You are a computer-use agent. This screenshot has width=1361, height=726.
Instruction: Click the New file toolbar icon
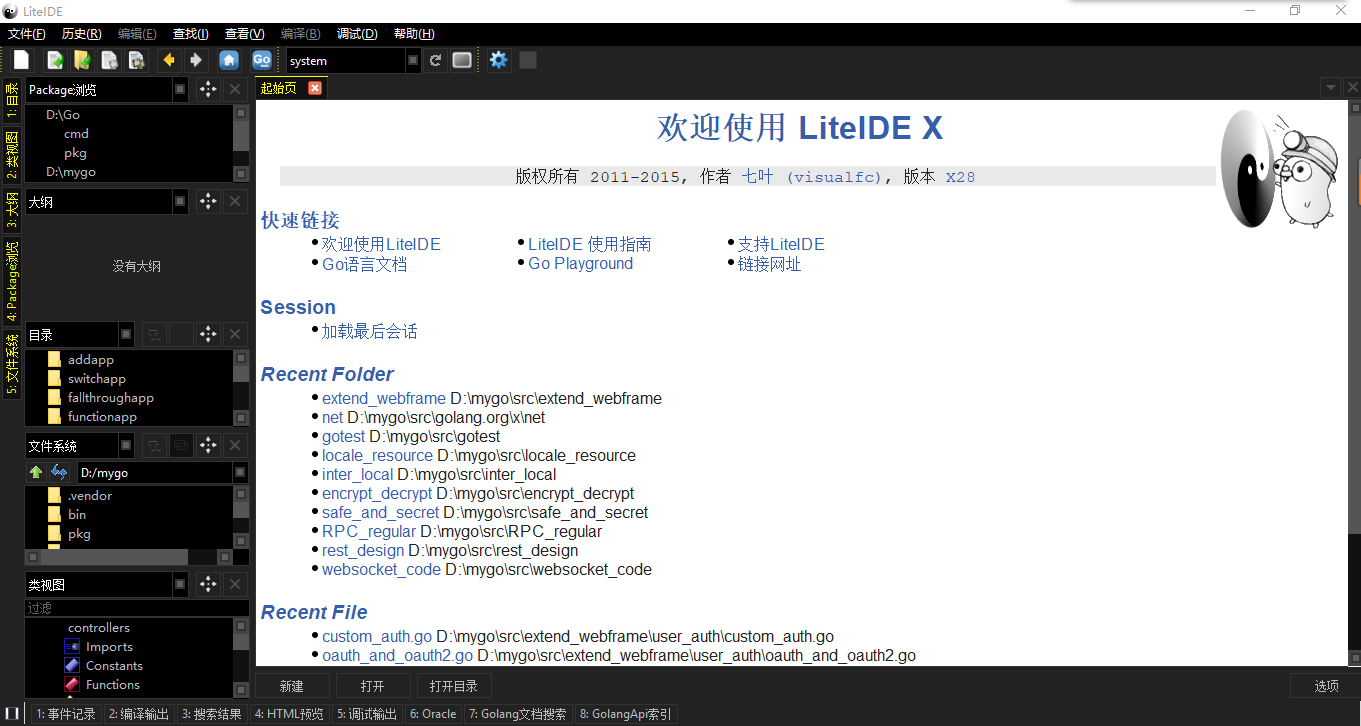pyautogui.click(x=21, y=60)
